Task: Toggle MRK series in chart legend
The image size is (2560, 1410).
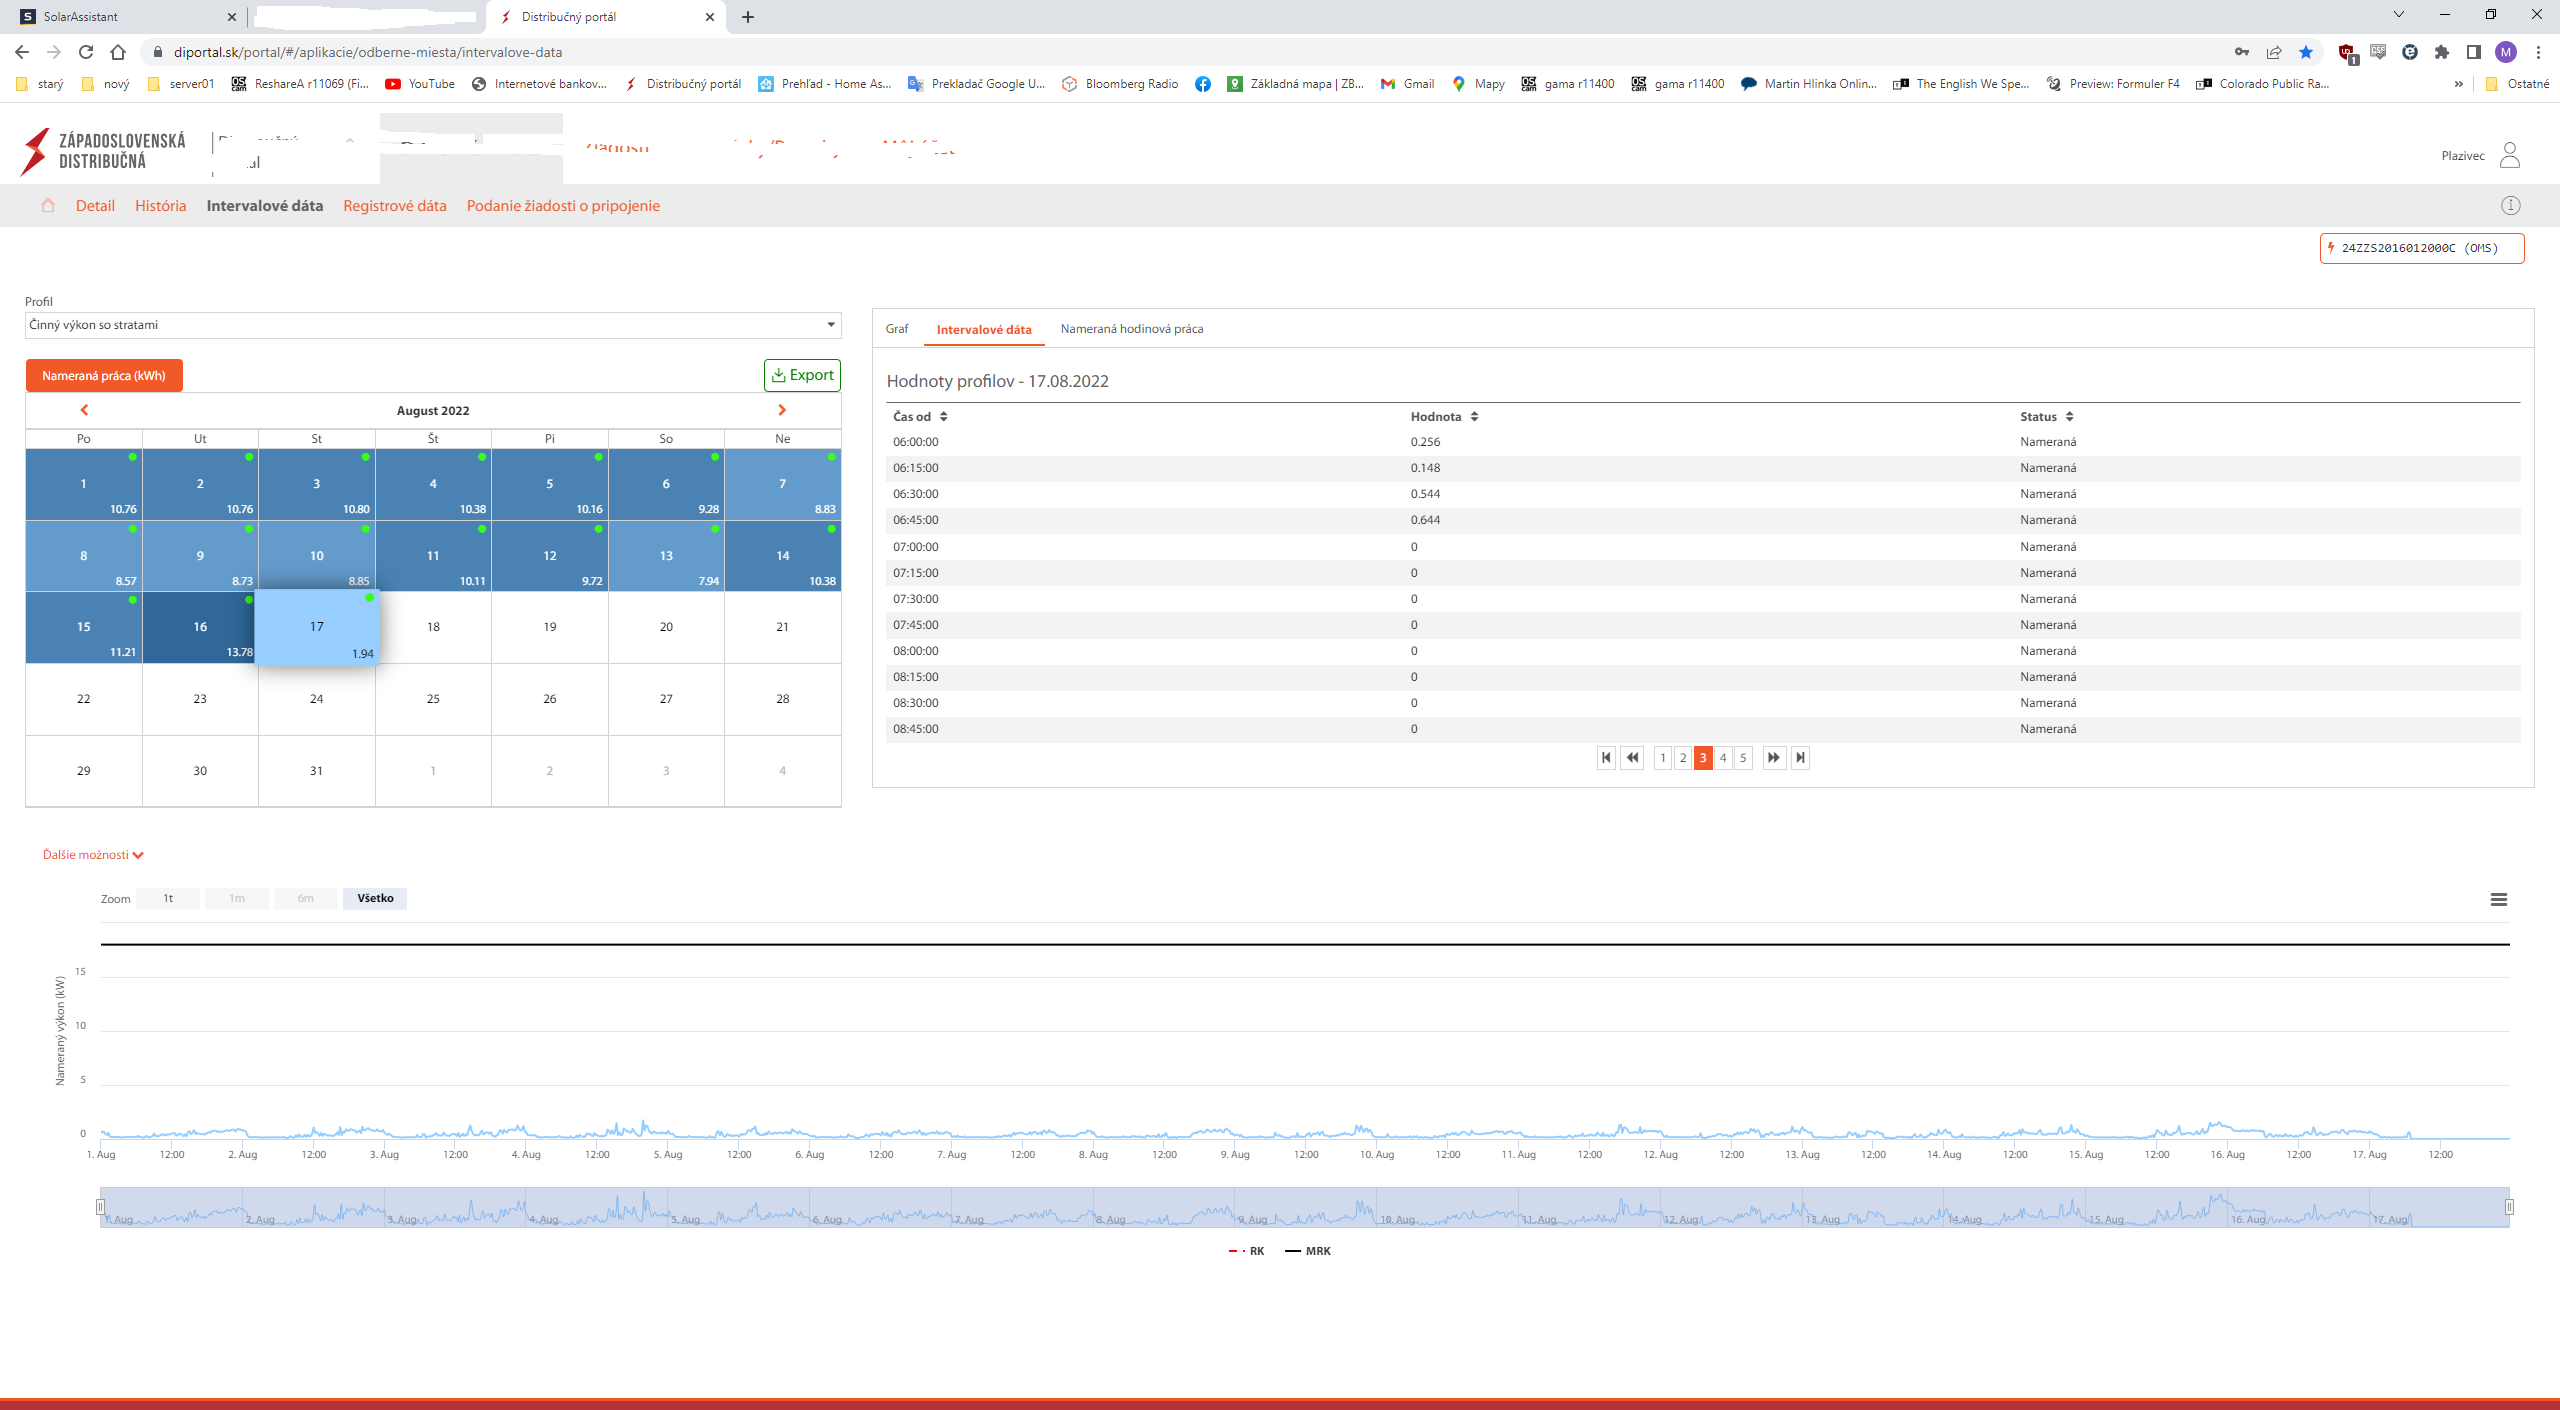Action: point(1308,1251)
